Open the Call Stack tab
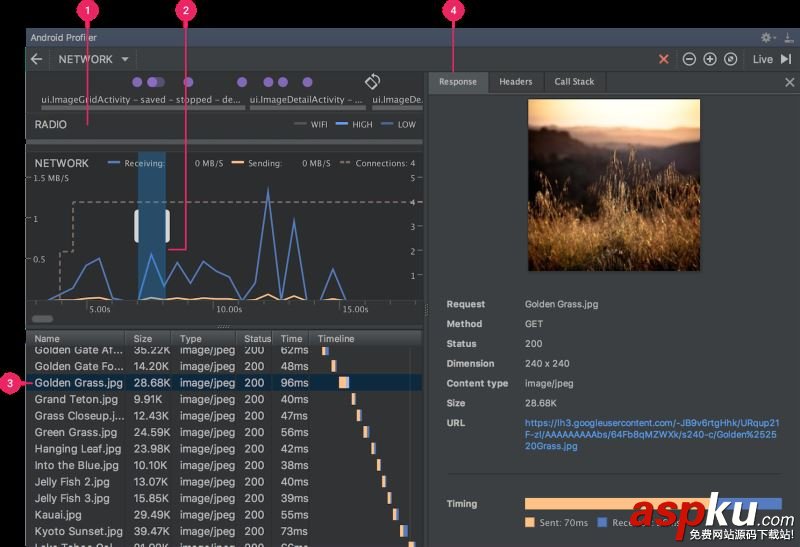This screenshot has width=800, height=547. (x=574, y=82)
